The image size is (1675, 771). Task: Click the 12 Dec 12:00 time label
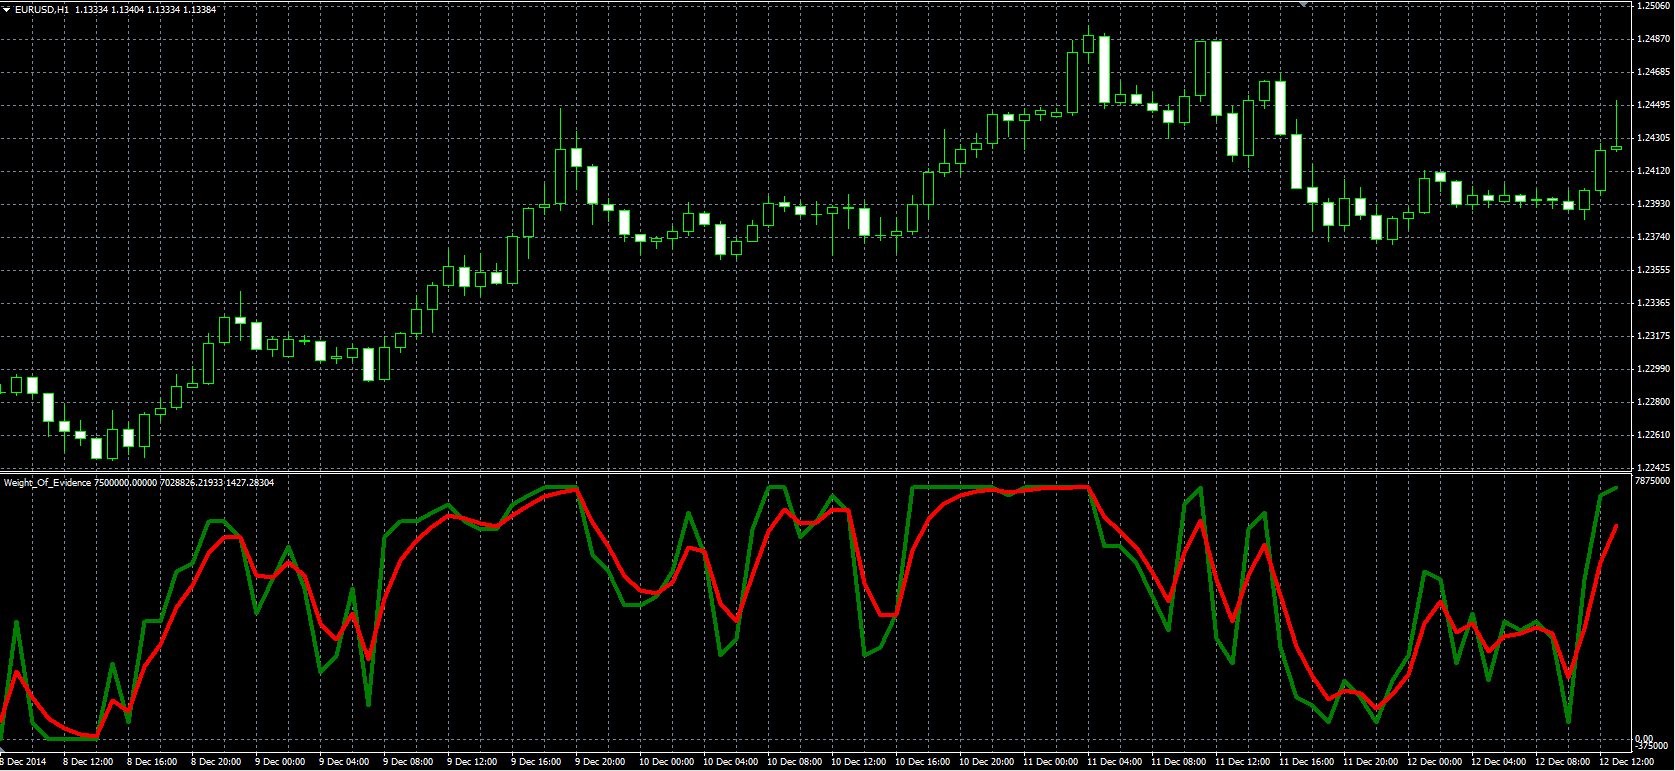pyautogui.click(x=1626, y=762)
